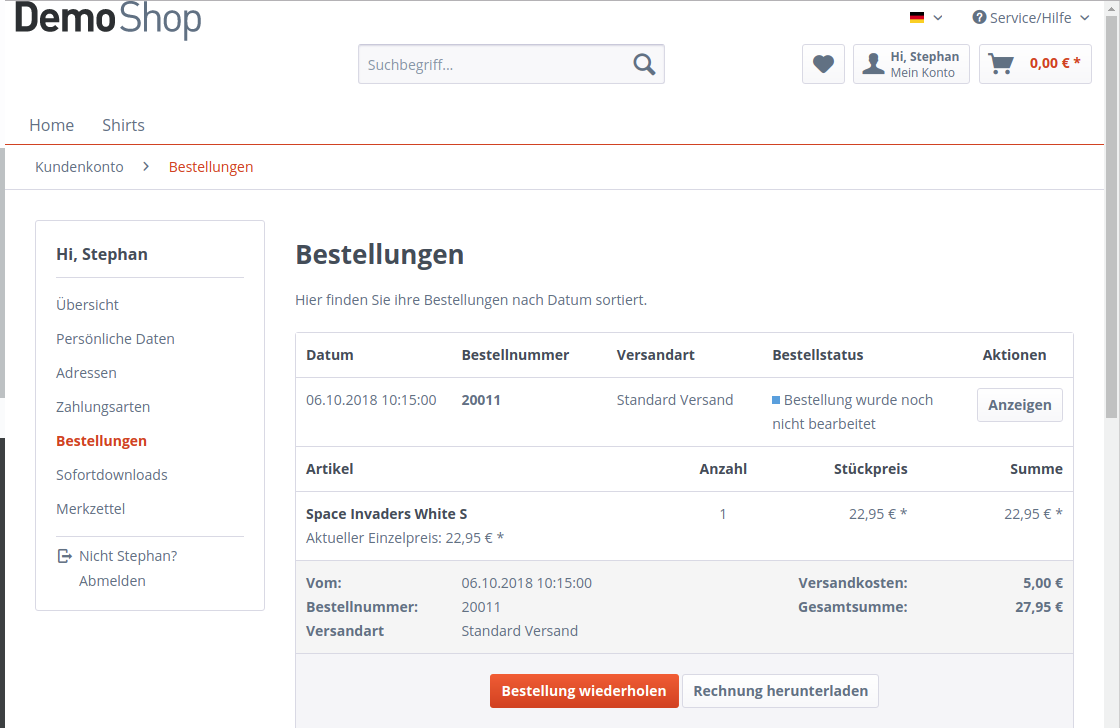Click the logout icon beside Nicht Stephan
The height and width of the screenshot is (728, 1120).
[x=65, y=556]
